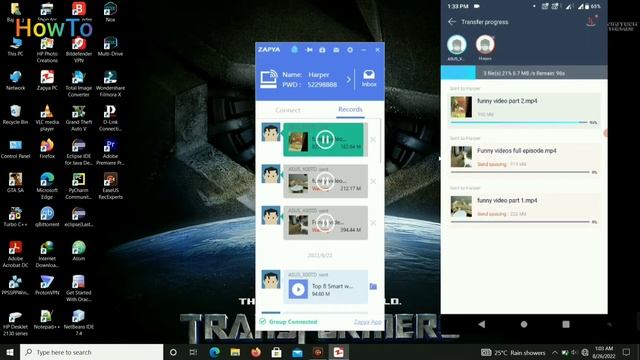Screen dimensions: 640x360
Task: Open Firefox desktop shortcut
Action: coord(47,149)
